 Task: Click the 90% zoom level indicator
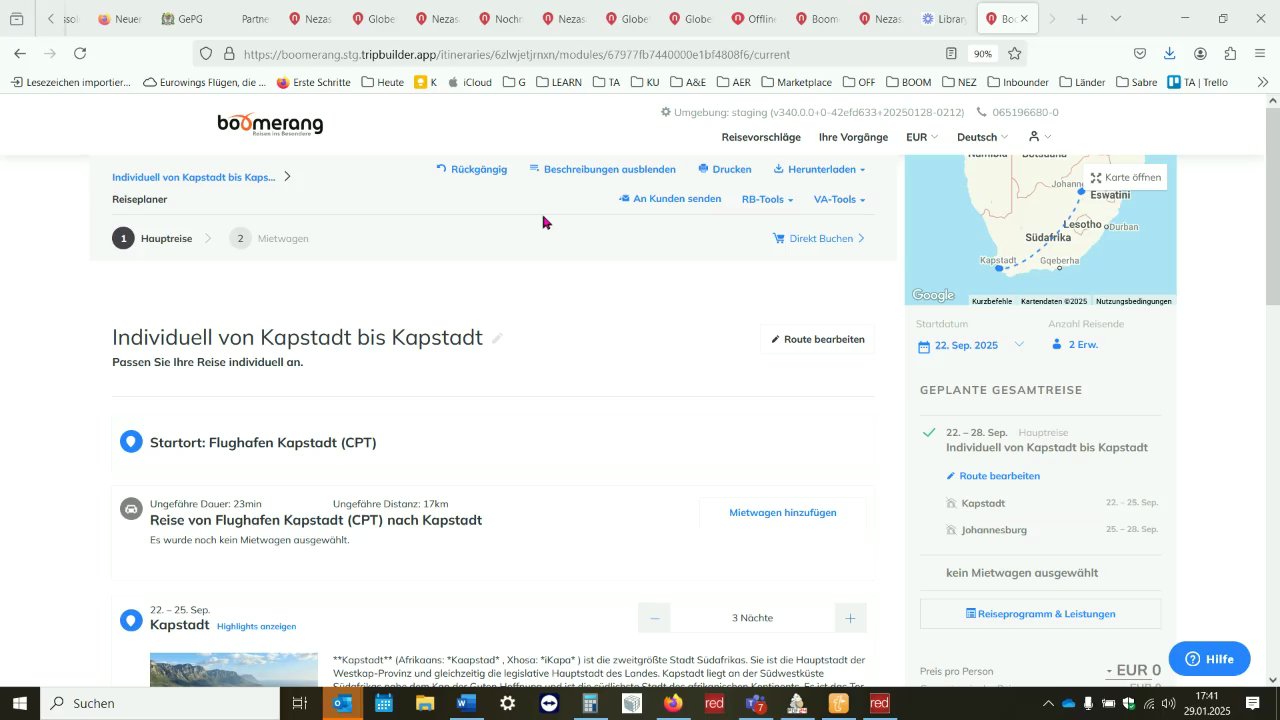[x=983, y=54]
